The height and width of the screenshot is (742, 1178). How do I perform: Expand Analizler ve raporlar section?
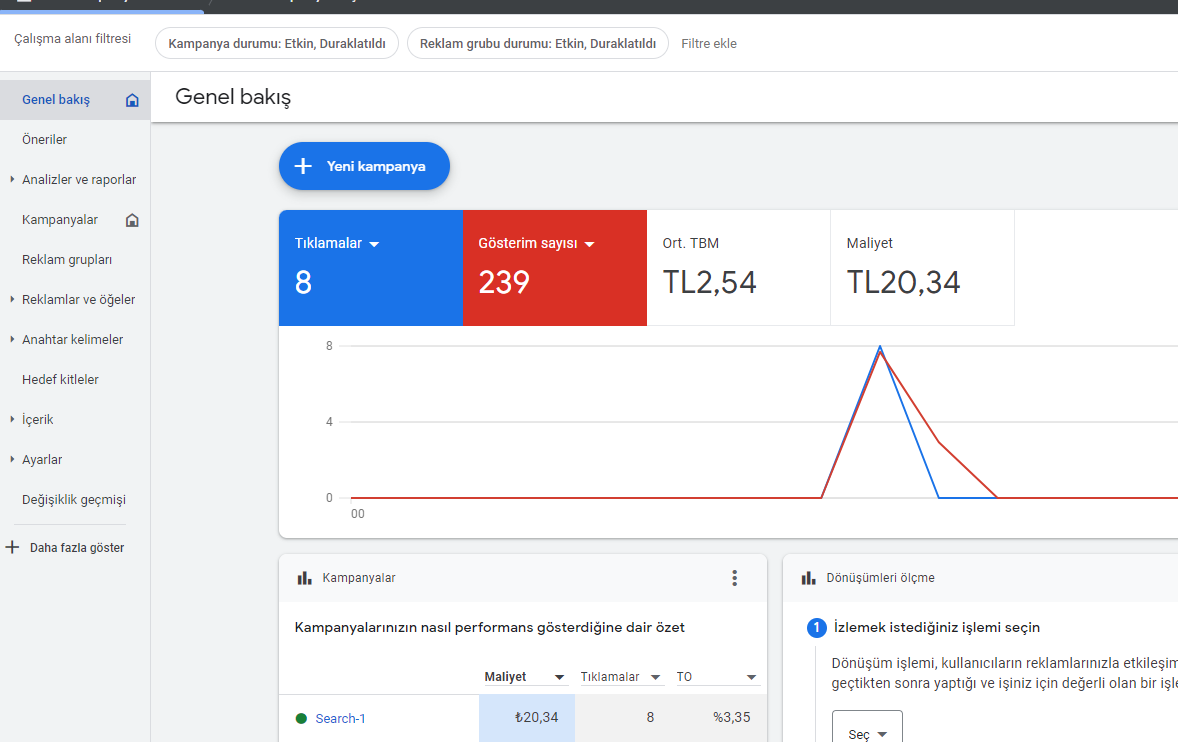[12, 179]
